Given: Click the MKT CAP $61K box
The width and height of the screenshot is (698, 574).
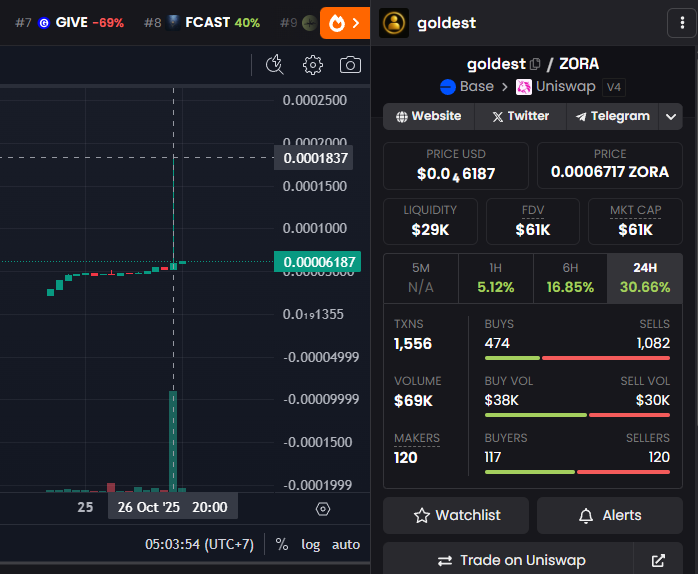Looking at the screenshot, I should [x=635, y=221].
